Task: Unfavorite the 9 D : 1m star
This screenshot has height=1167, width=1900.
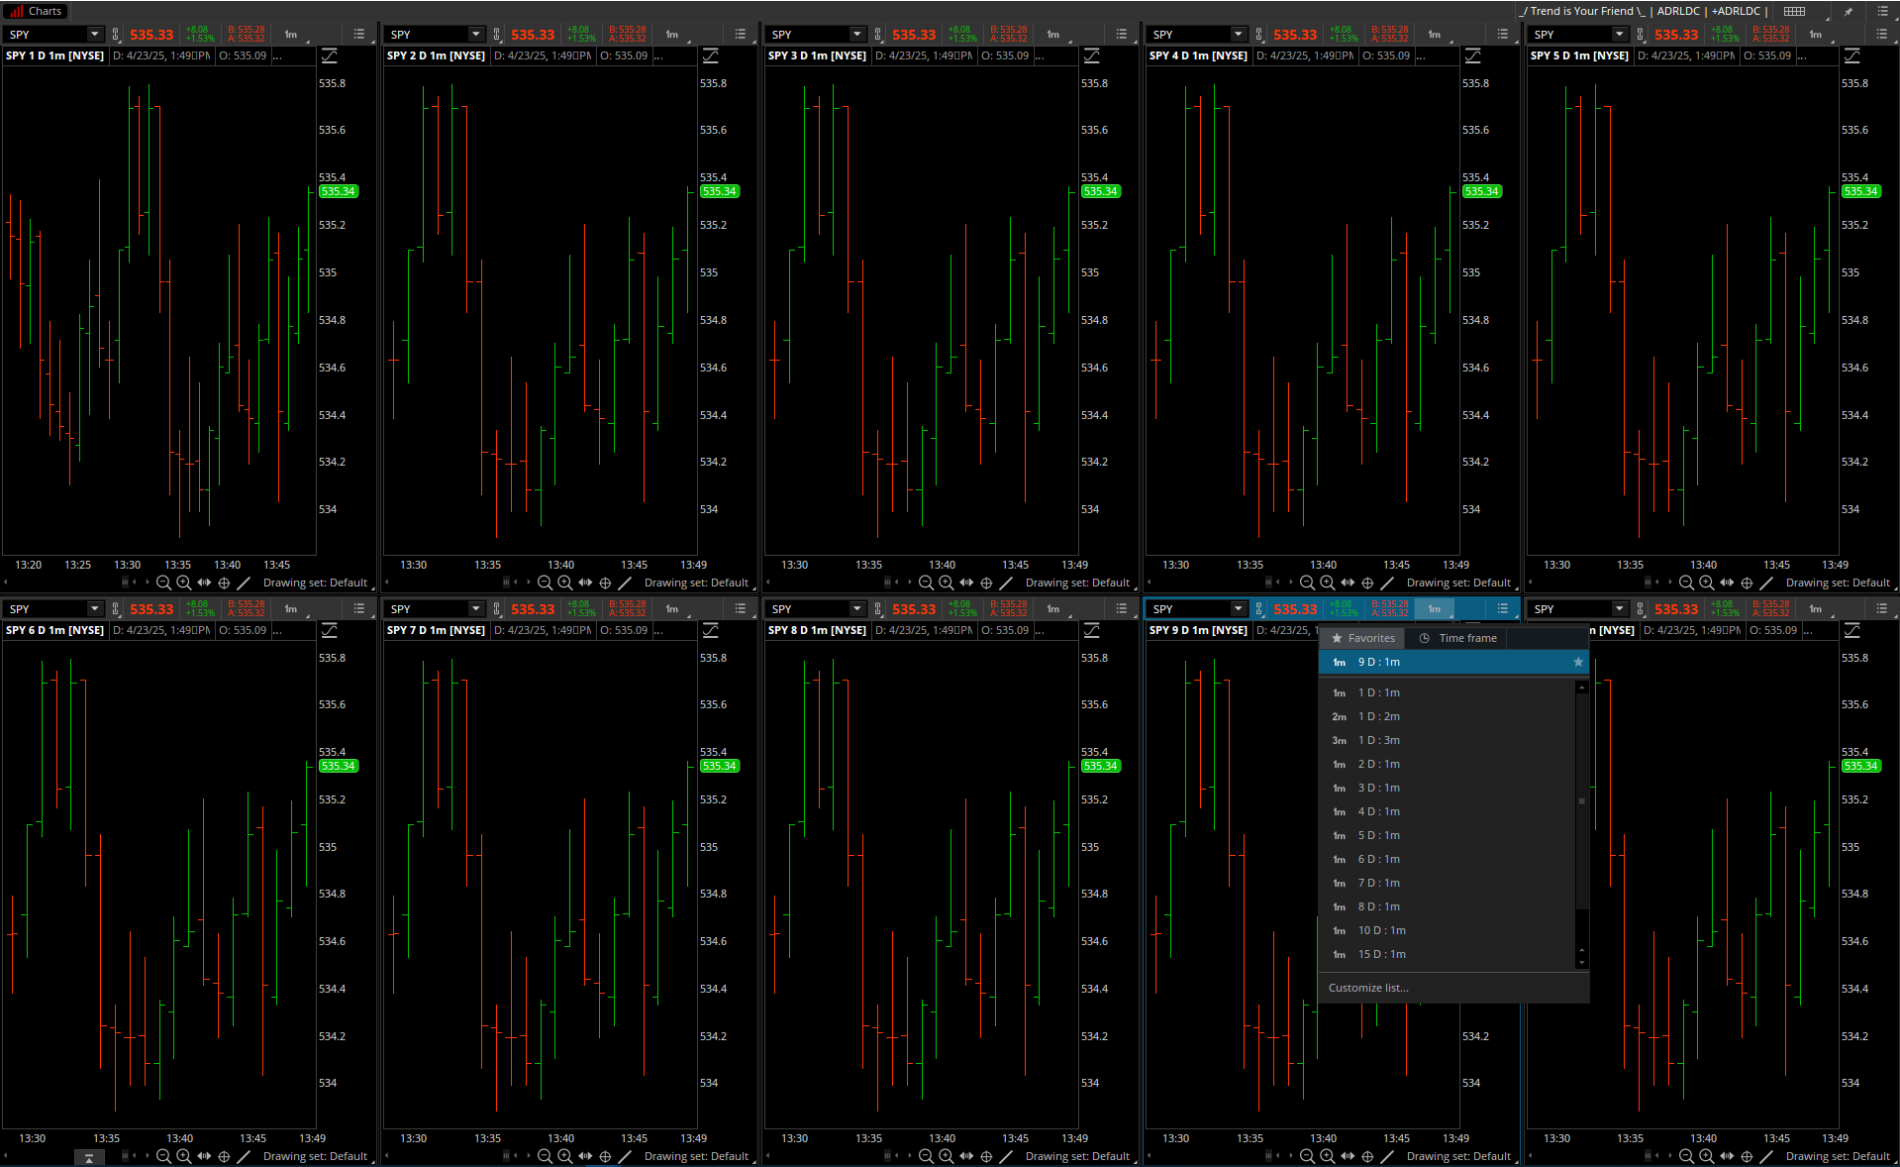Action: (x=1578, y=662)
